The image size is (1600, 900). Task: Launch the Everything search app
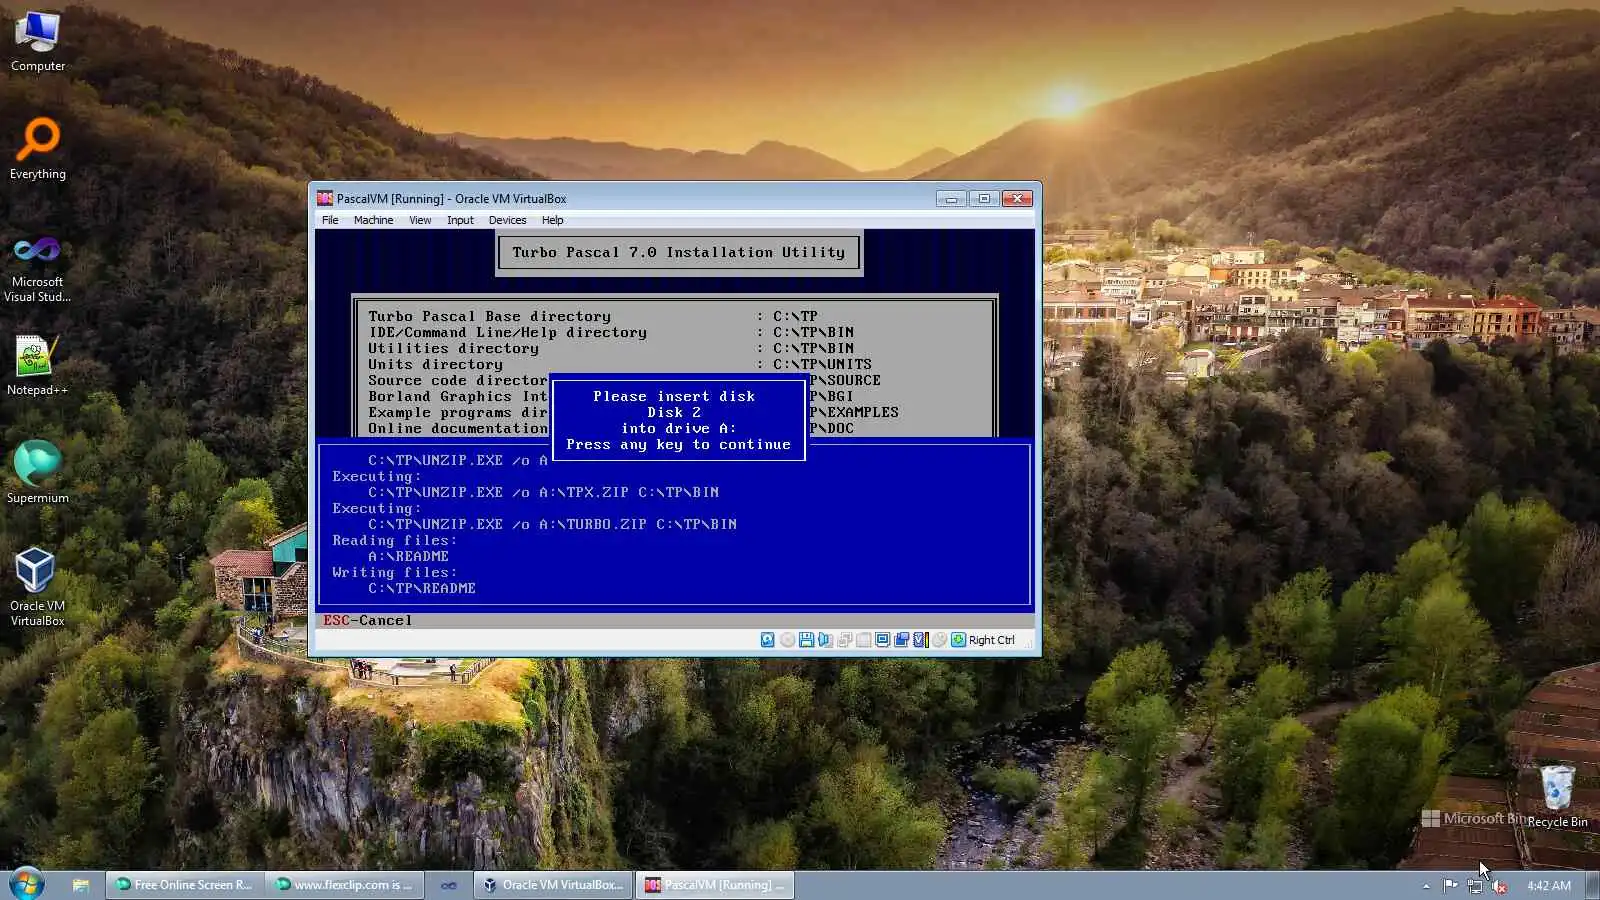coord(38,149)
